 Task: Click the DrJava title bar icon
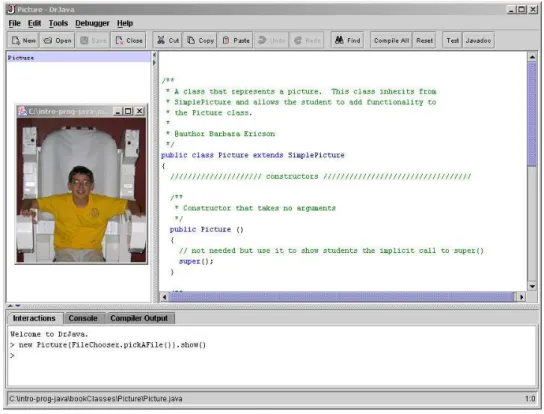click(12, 9)
